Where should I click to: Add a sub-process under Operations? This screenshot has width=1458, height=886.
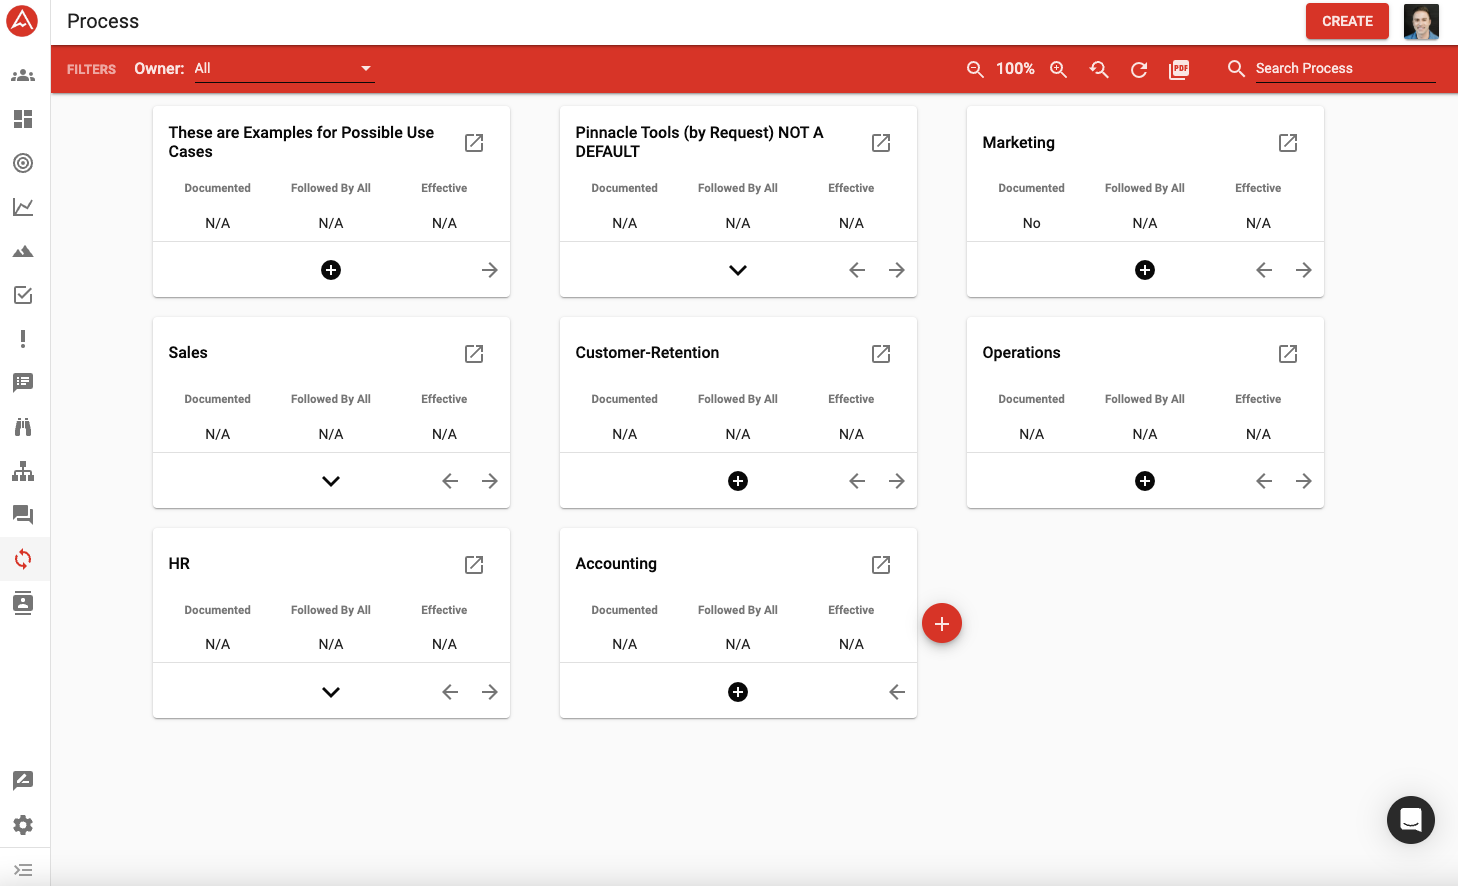[1145, 481]
